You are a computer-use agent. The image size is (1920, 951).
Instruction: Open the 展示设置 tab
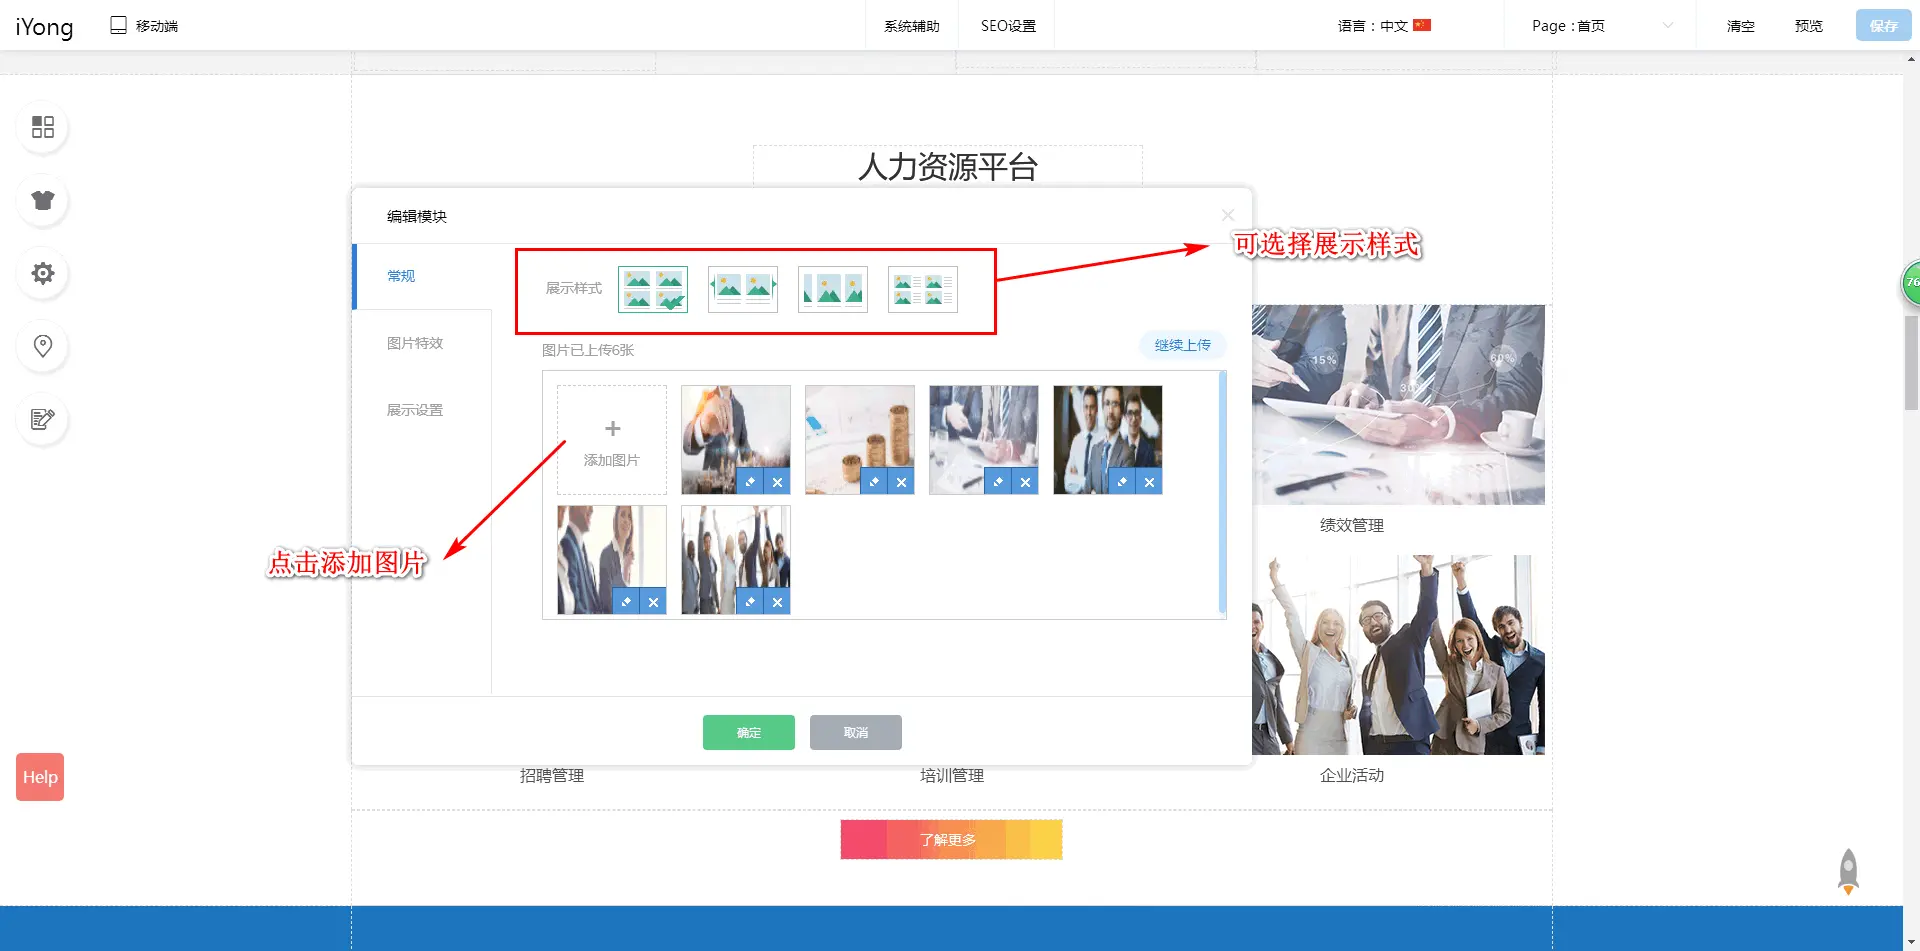pyautogui.click(x=415, y=410)
